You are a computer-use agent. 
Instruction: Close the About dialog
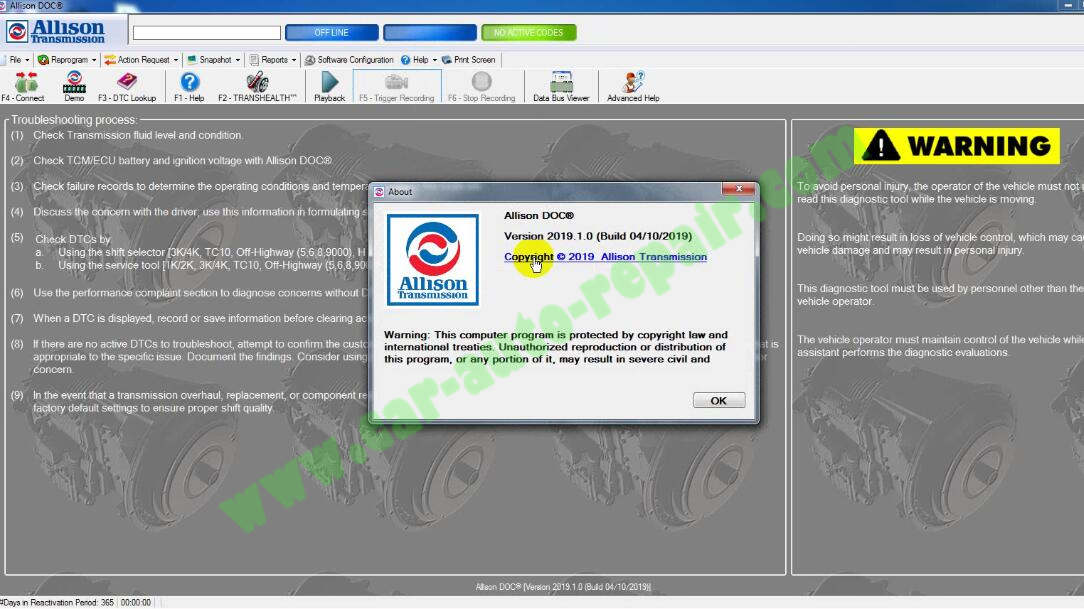(738, 189)
